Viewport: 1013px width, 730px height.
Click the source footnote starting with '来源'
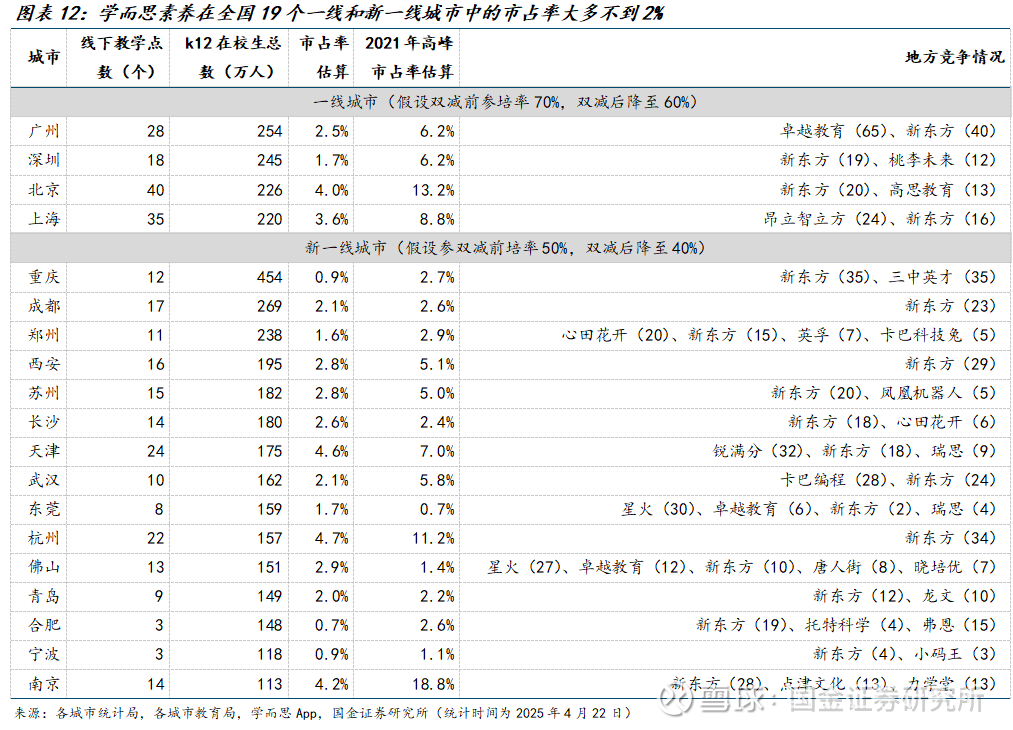[322, 714]
